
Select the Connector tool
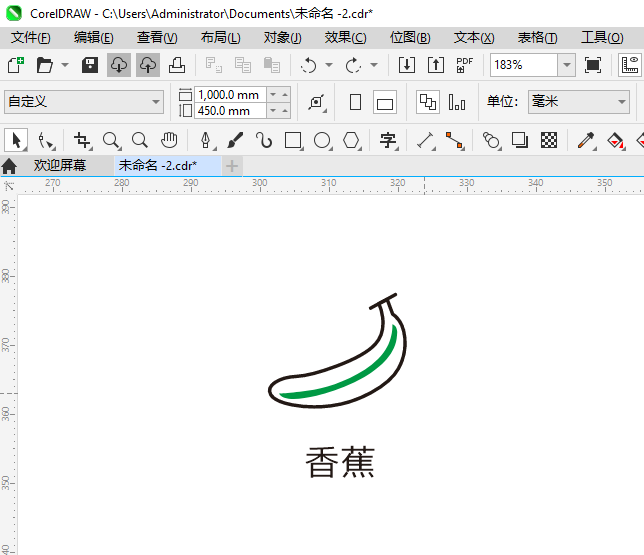pyautogui.click(x=455, y=140)
